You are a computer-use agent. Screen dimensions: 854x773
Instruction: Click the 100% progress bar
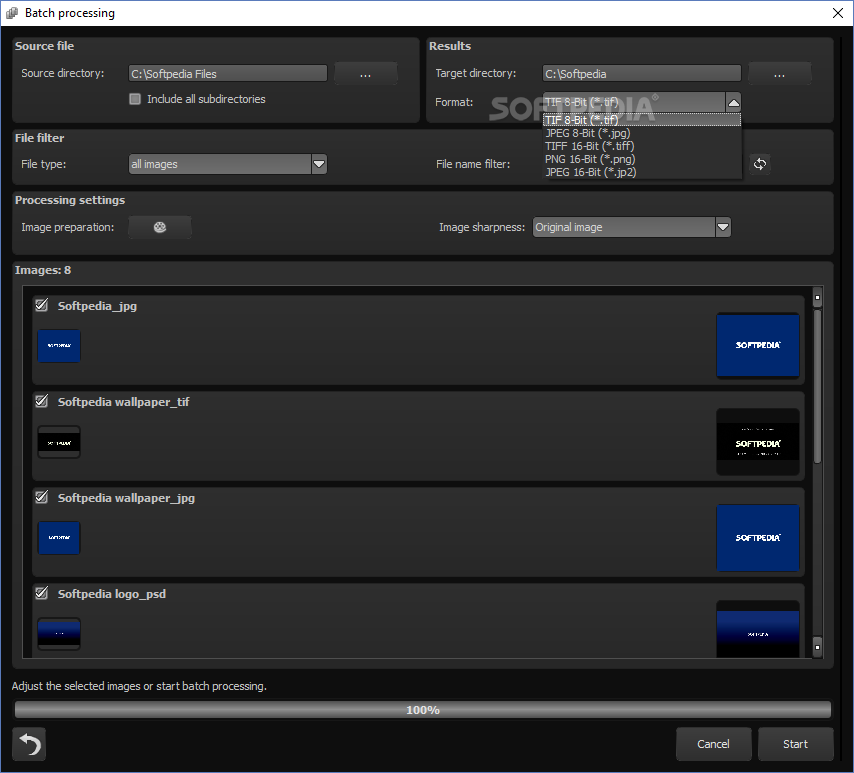[423, 710]
